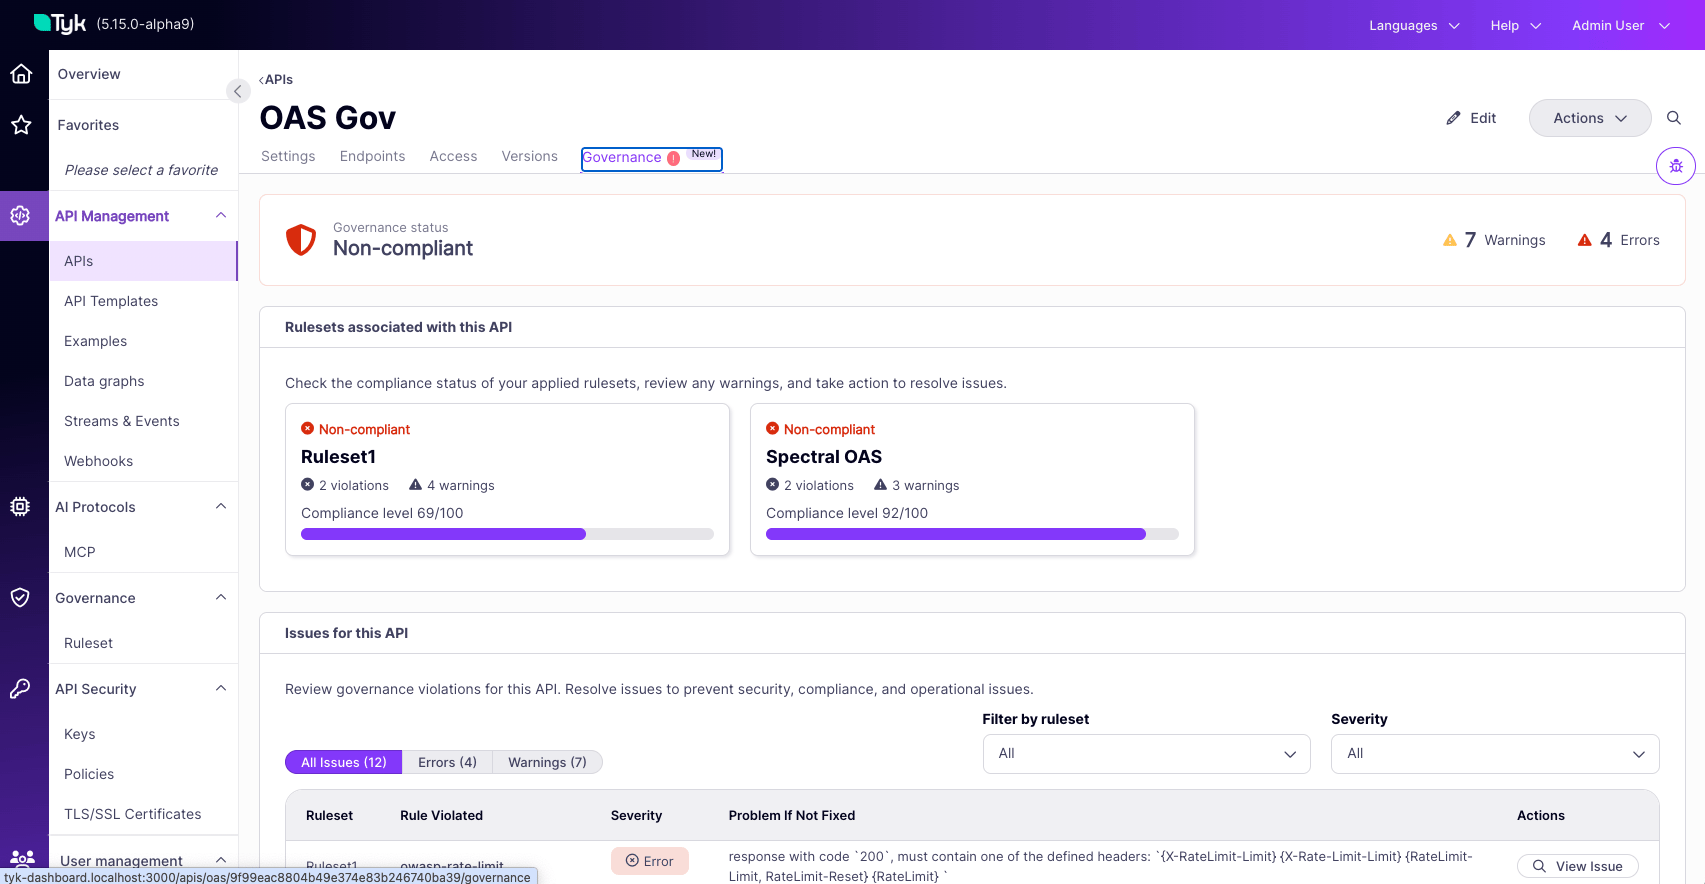
Task: Click the Governance tab alert badge
Action: pos(674,158)
